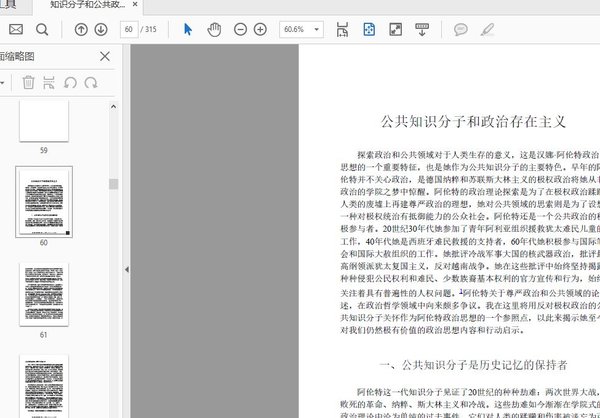
Task: Zoom in with the plus button
Action: pyautogui.click(x=260, y=29)
